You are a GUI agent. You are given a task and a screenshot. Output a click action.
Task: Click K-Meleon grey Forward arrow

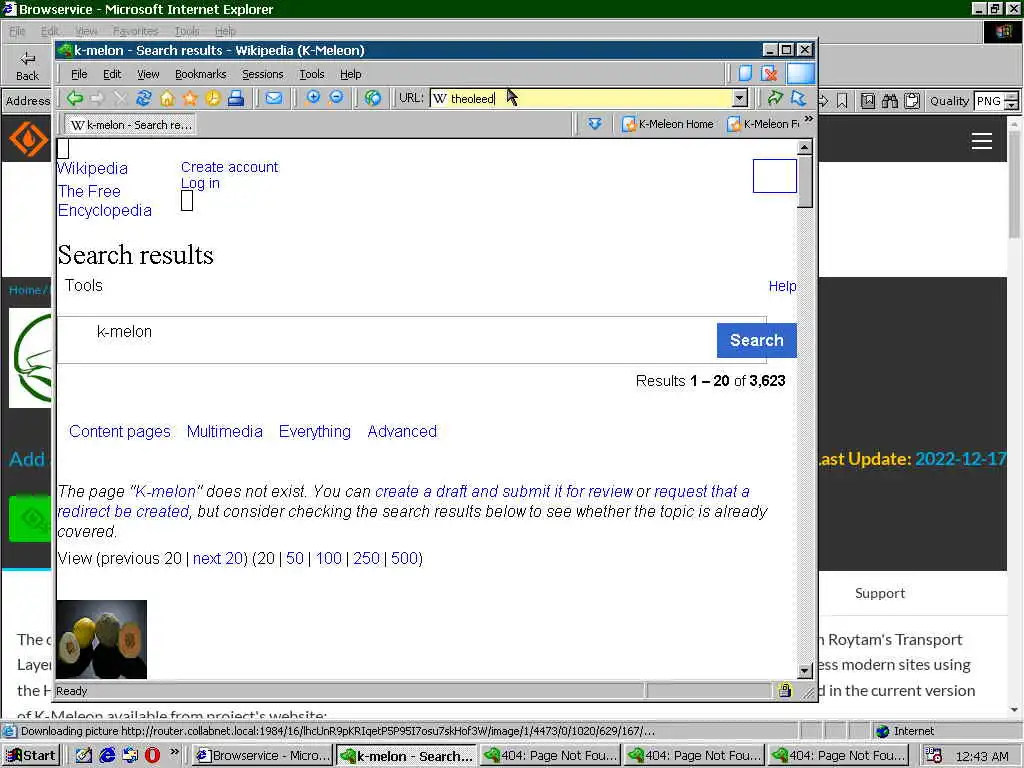[x=97, y=99]
